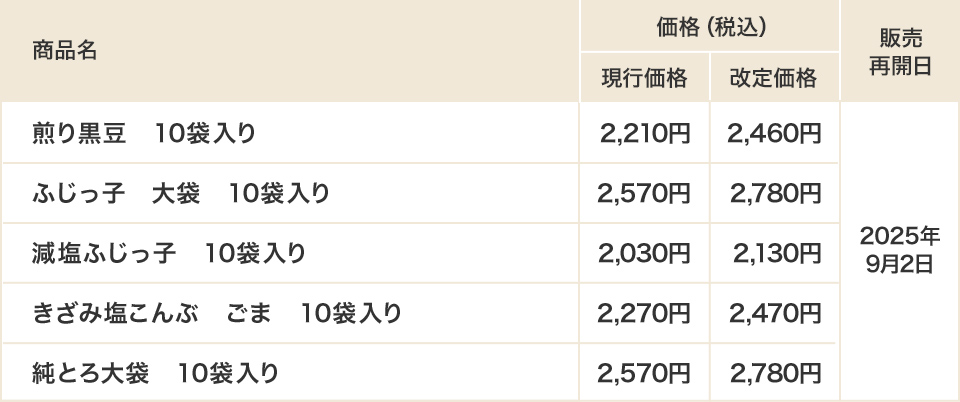
Task: Click current price 2,030円
Action: click(x=644, y=253)
